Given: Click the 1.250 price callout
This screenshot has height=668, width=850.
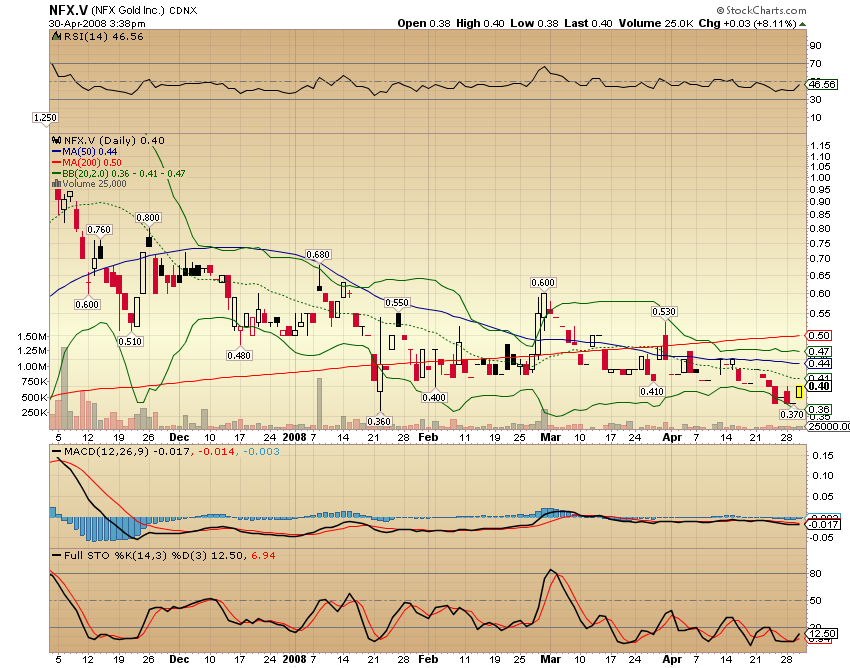Looking at the screenshot, I should [45, 118].
